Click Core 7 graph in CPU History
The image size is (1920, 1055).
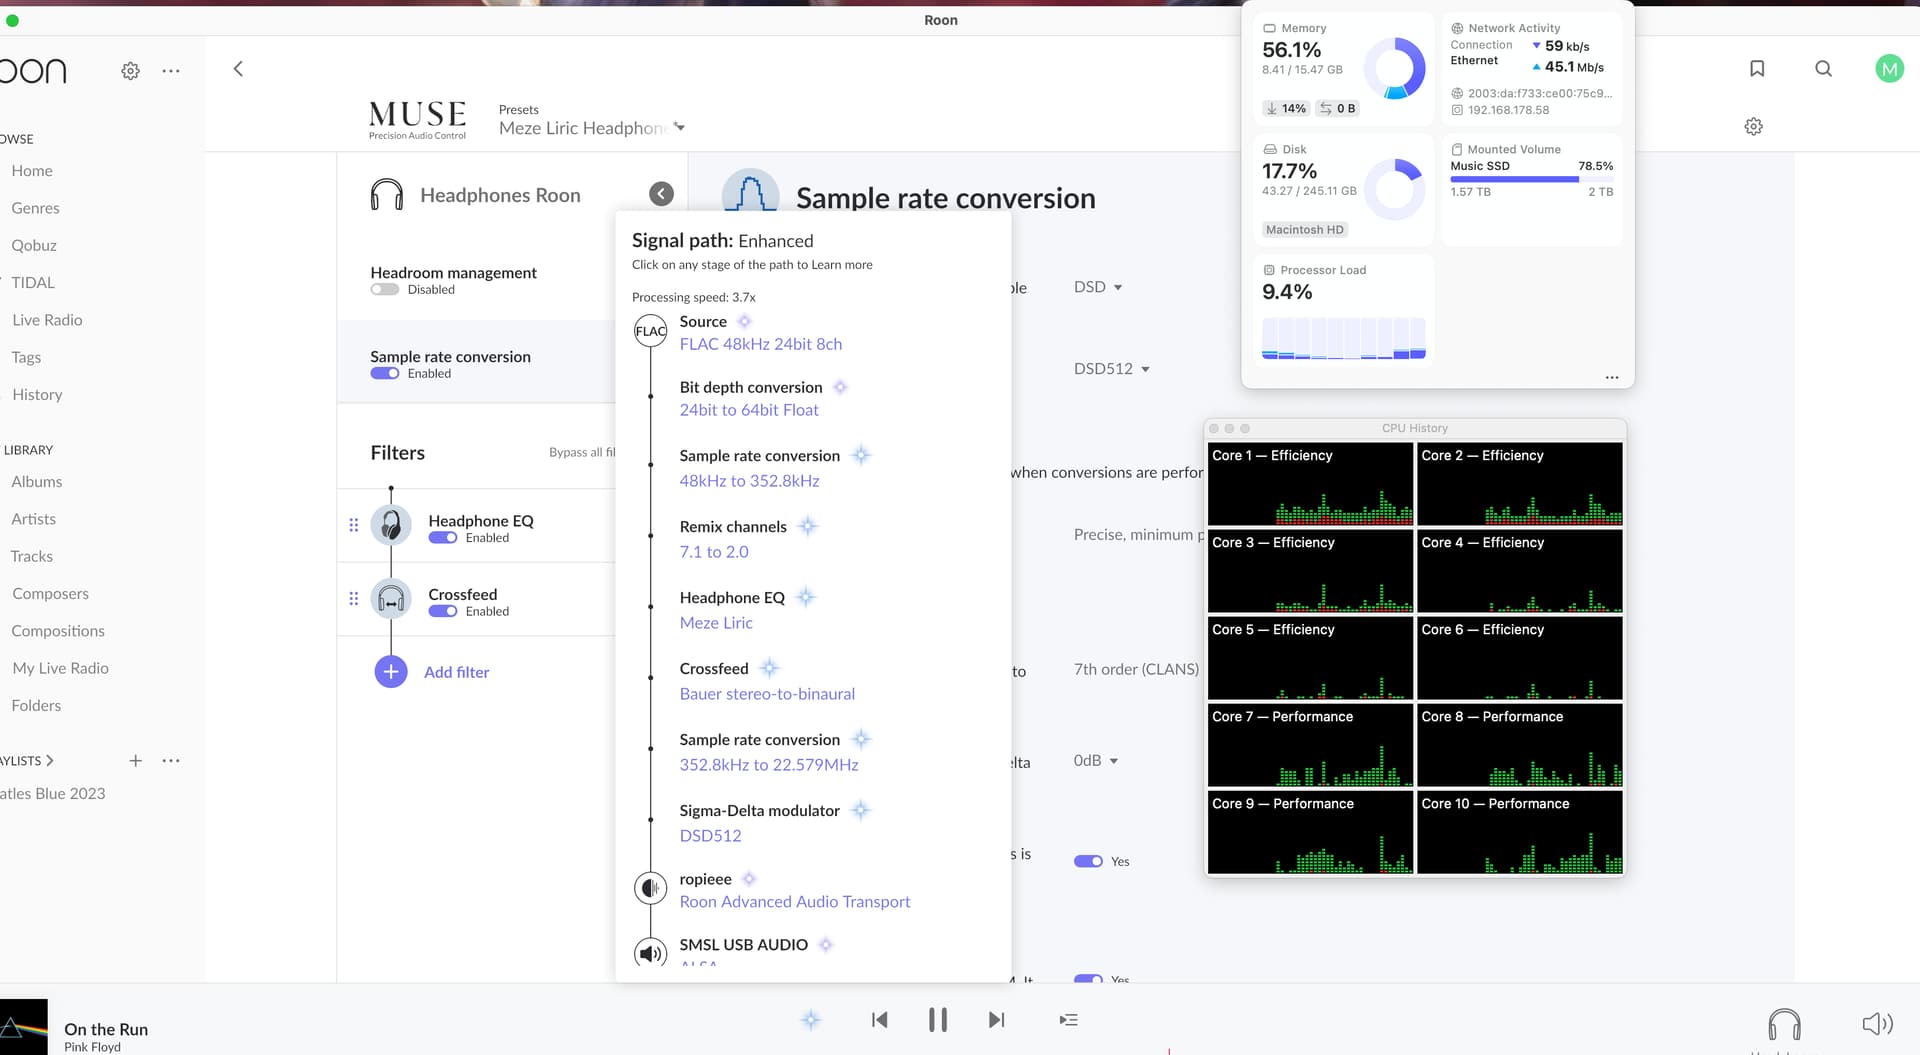pos(1310,746)
